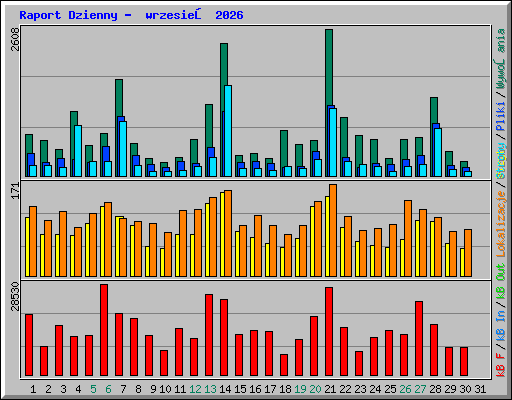
Task: Click the orange sites bar for day 1
Action: pyautogui.click(x=33, y=241)
